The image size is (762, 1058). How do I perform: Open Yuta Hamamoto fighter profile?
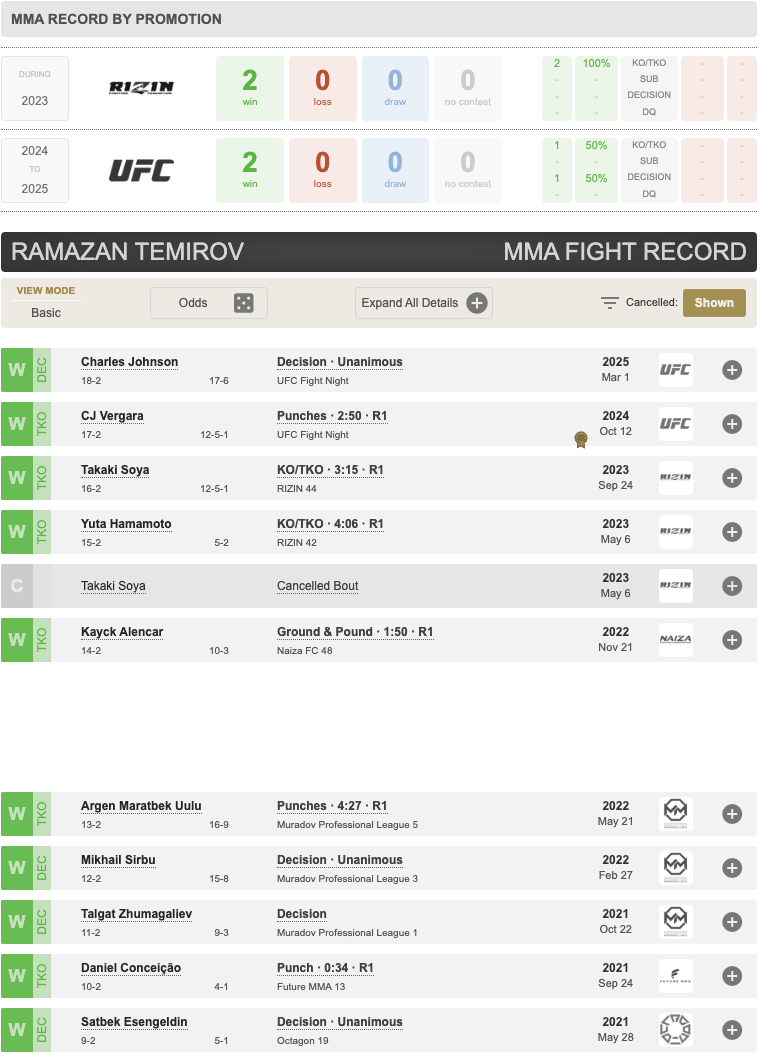pos(126,524)
